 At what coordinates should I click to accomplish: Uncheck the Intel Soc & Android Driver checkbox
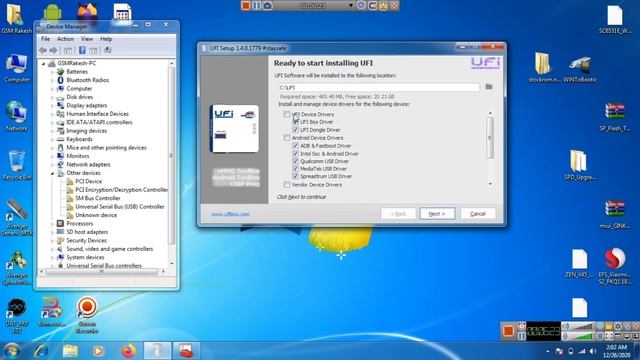click(296, 153)
